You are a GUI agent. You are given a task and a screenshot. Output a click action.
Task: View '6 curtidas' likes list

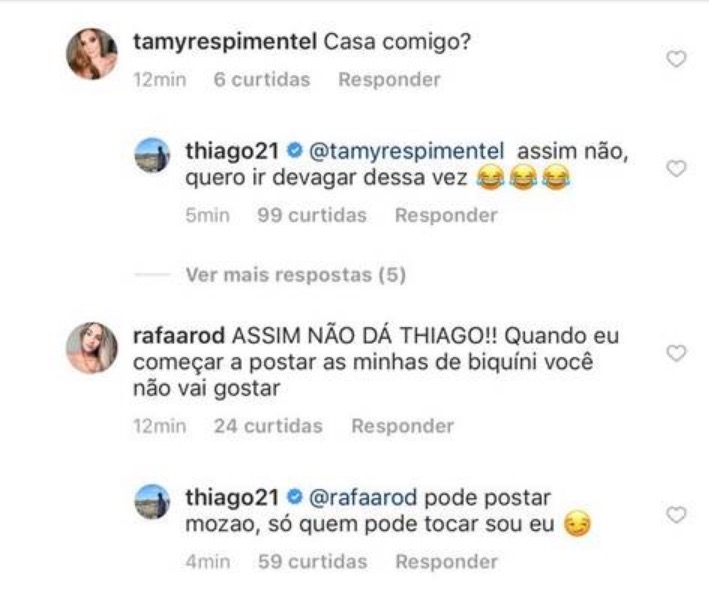(262, 80)
